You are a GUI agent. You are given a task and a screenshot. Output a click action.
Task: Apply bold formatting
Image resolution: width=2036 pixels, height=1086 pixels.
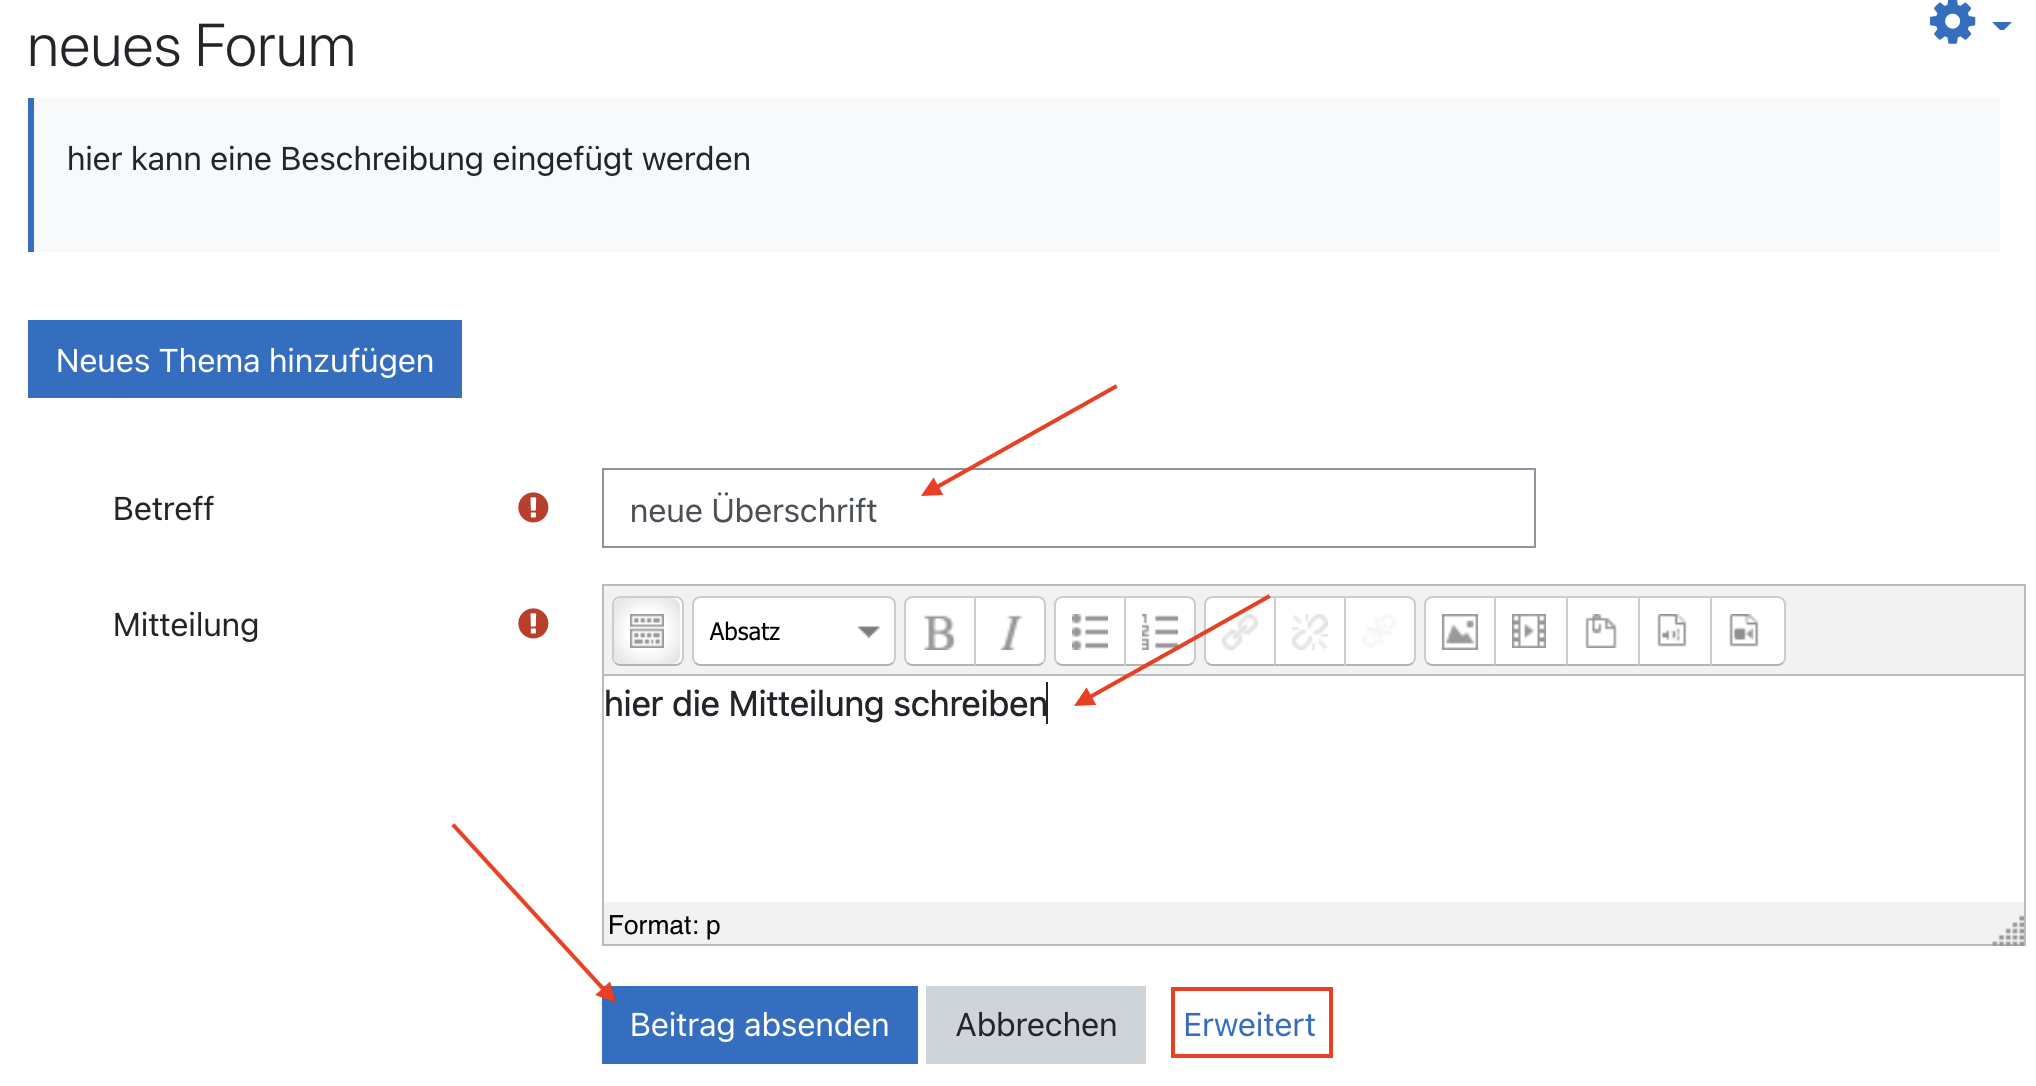[939, 631]
